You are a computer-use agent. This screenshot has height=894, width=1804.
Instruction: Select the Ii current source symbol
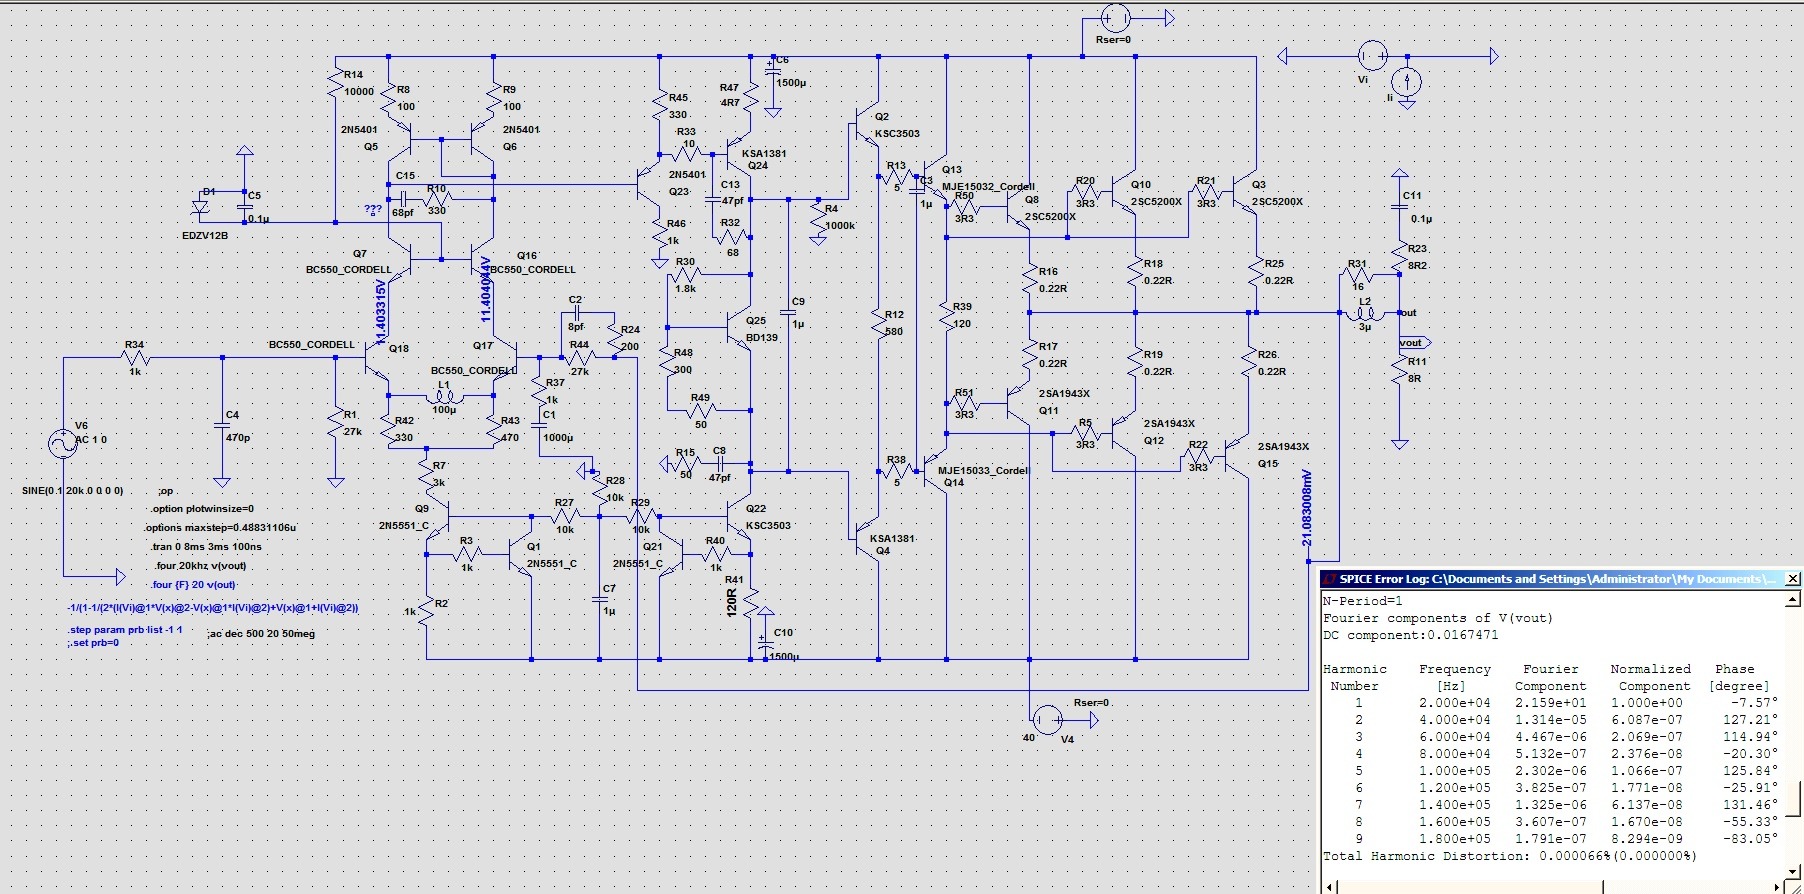[1407, 83]
